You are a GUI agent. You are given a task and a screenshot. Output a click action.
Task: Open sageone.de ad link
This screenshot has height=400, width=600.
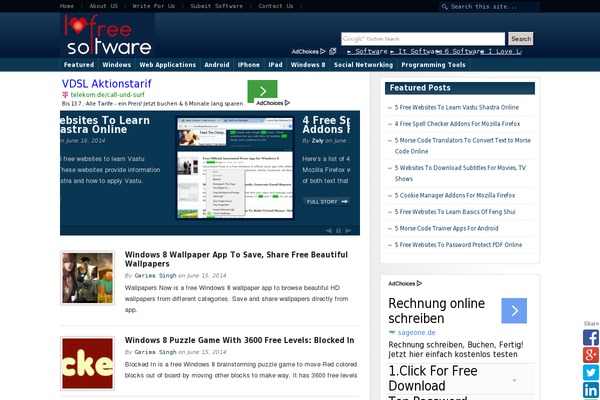tap(416, 333)
